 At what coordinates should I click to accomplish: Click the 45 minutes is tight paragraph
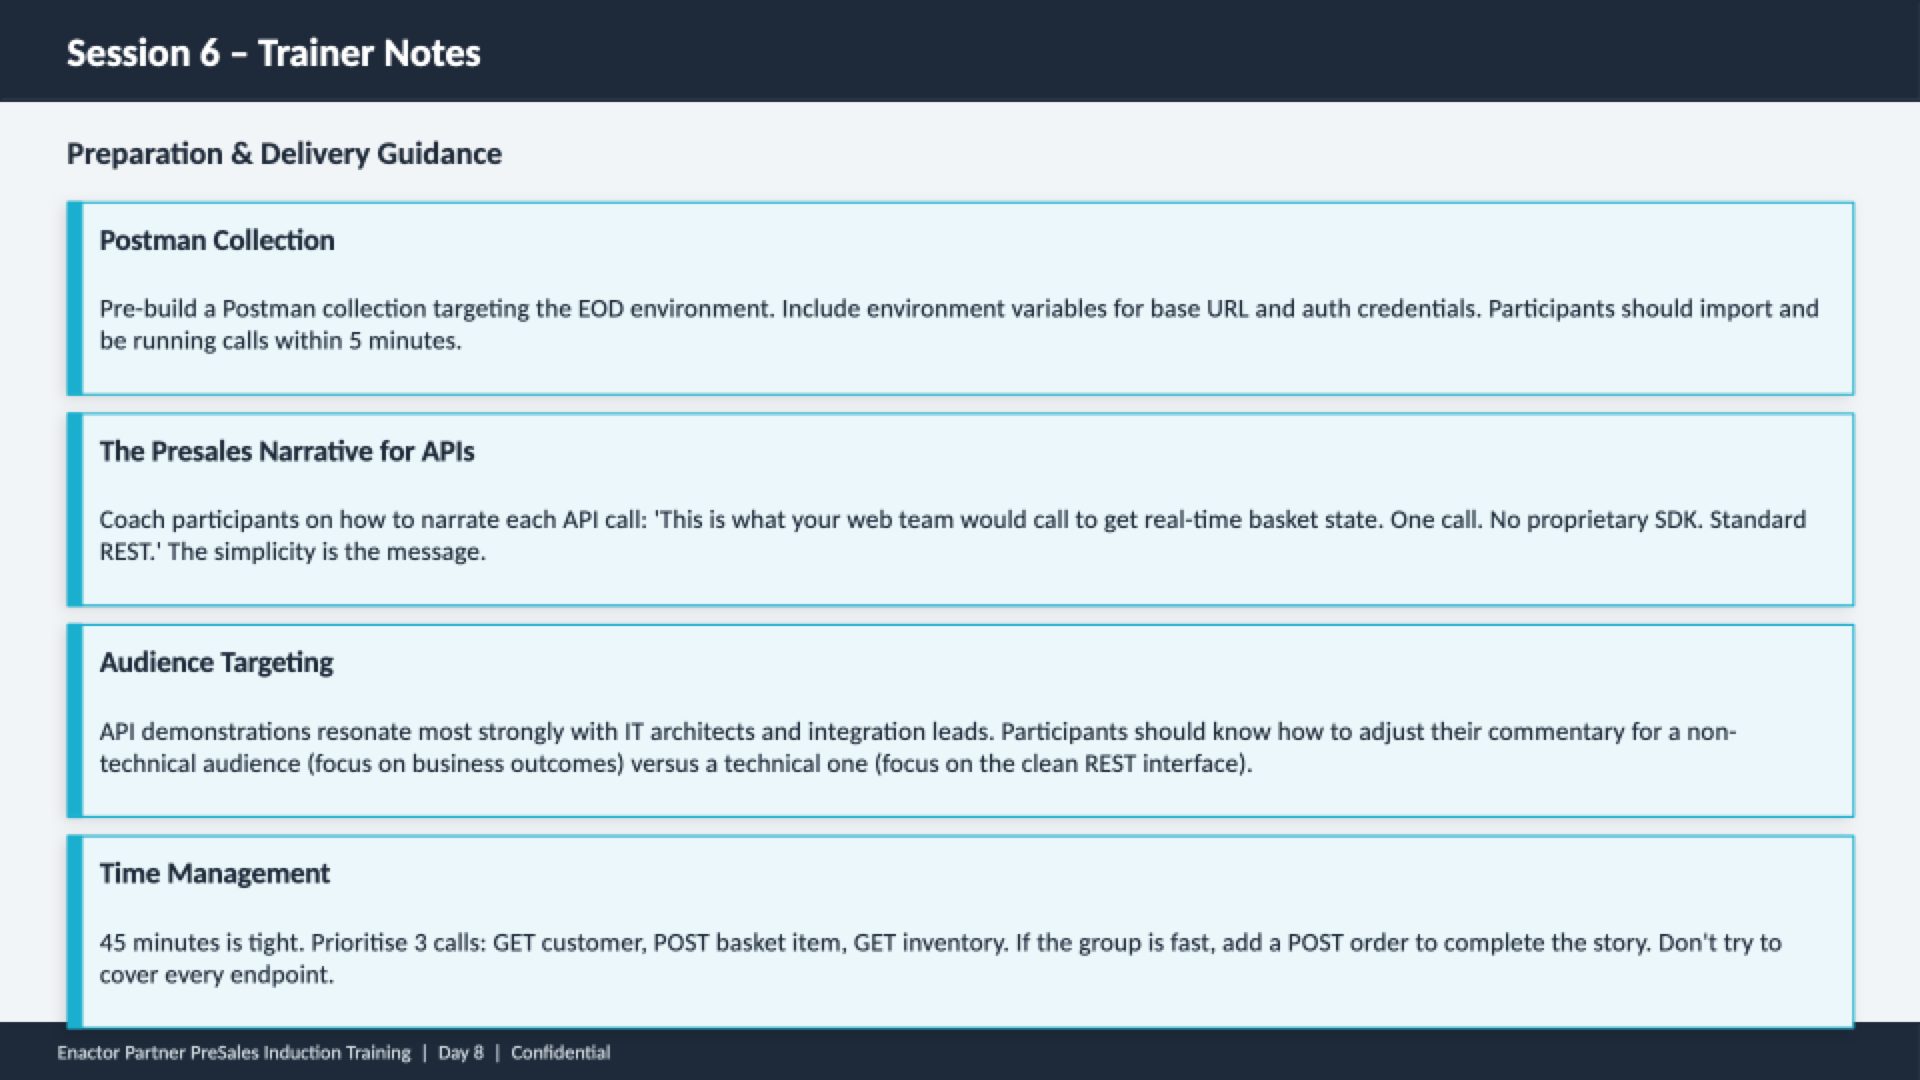pos(940,958)
